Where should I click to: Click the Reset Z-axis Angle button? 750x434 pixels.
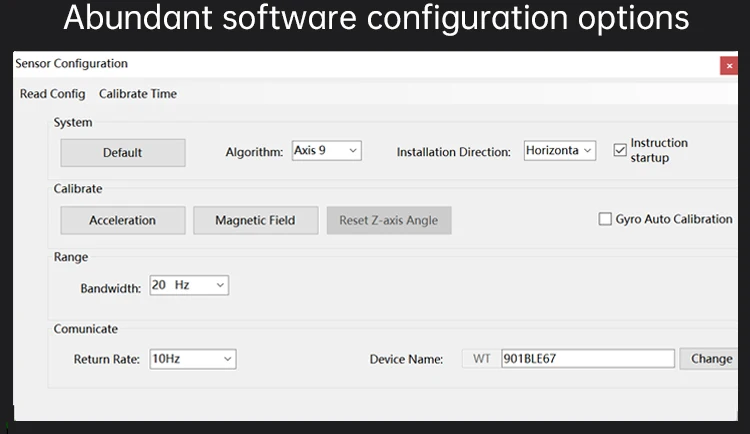coord(389,220)
